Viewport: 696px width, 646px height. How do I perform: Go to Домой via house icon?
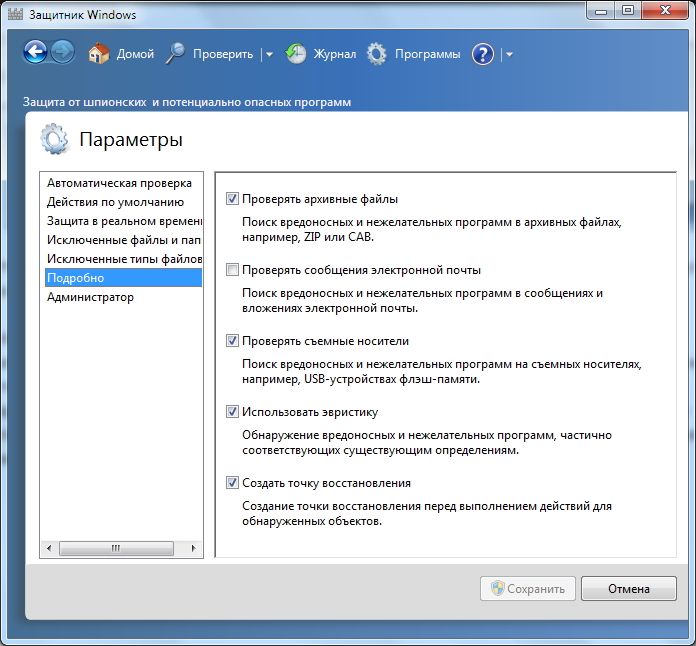tap(98, 54)
